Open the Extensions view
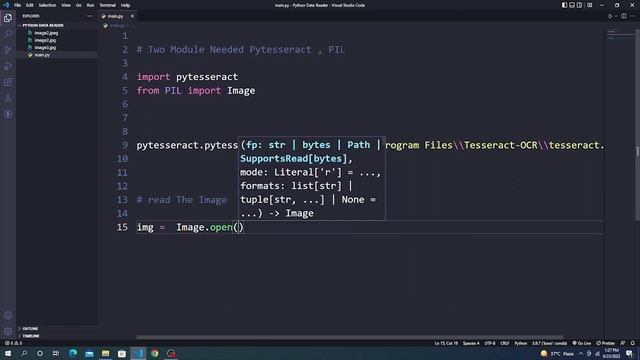This screenshot has height=360, width=640. point(8,82)
